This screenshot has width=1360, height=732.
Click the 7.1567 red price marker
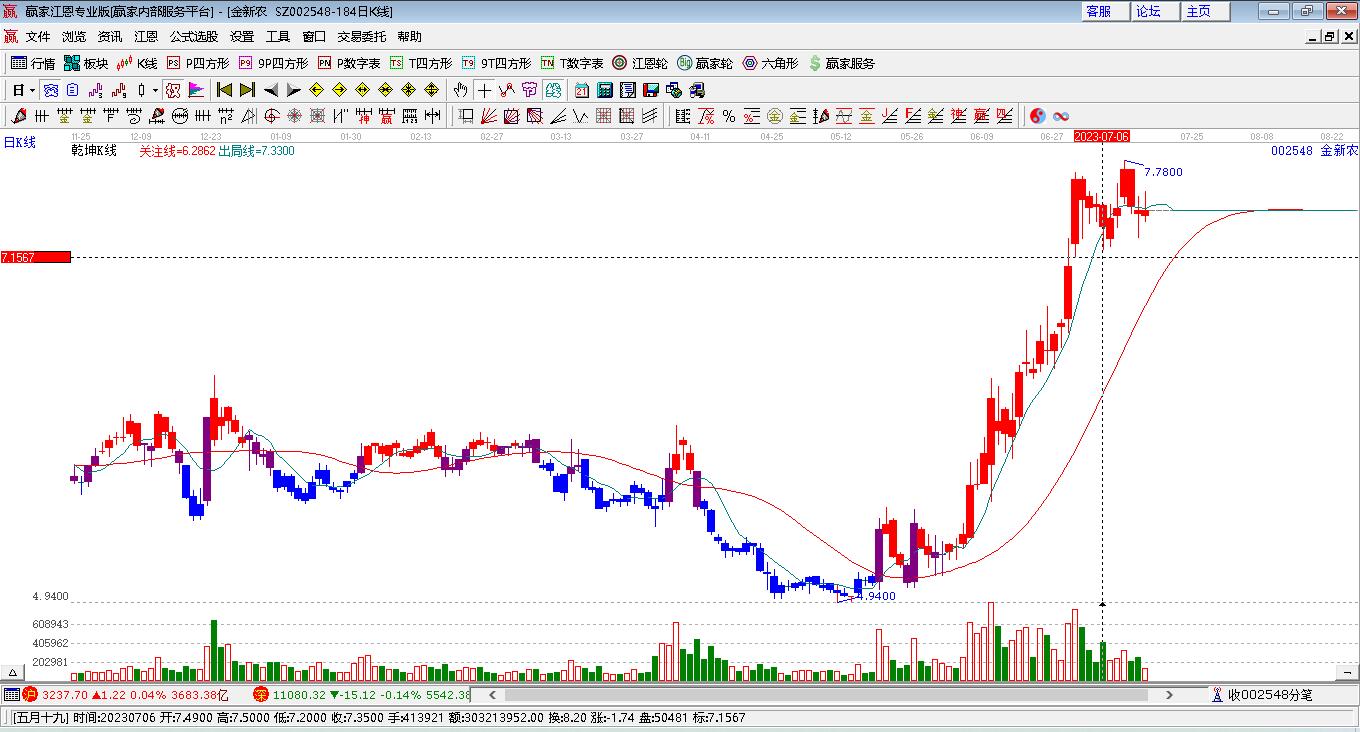click(x=36, y=257)
